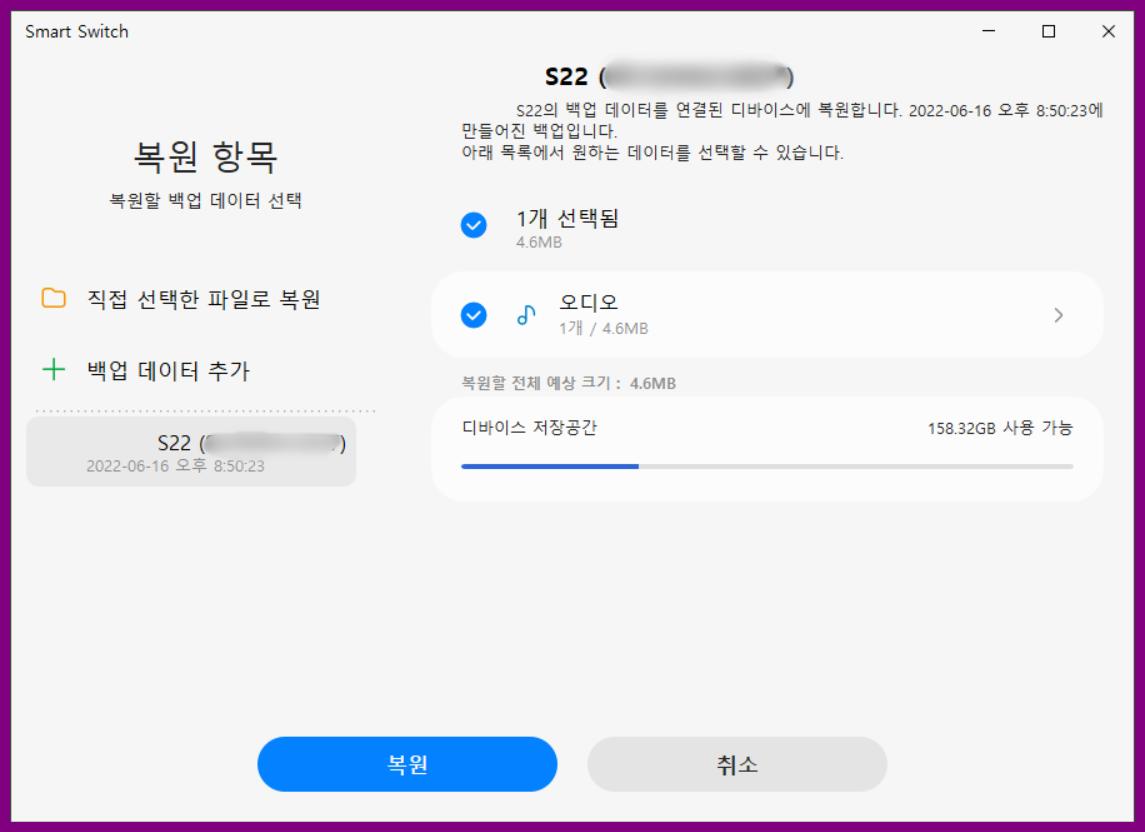Viewport: 1145px width, 832px height.
Task: Click the 복원할 전체 예상 크기 text
Action: [568, 383]
